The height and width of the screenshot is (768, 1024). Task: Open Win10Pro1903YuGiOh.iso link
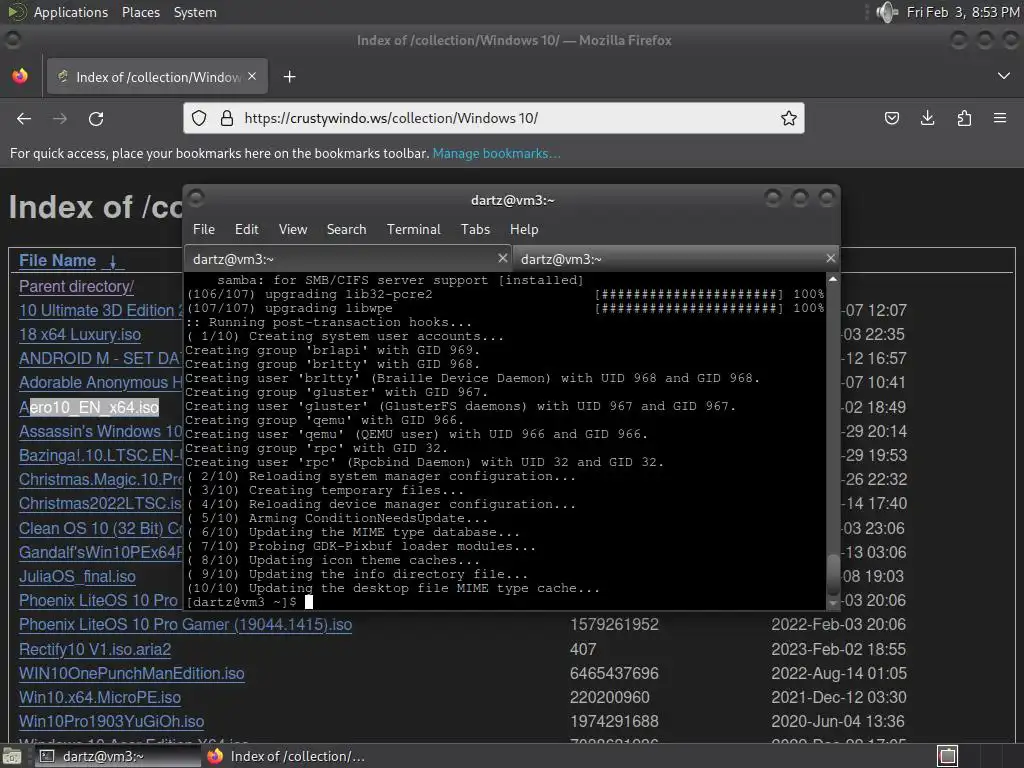[x=111, y=722]
